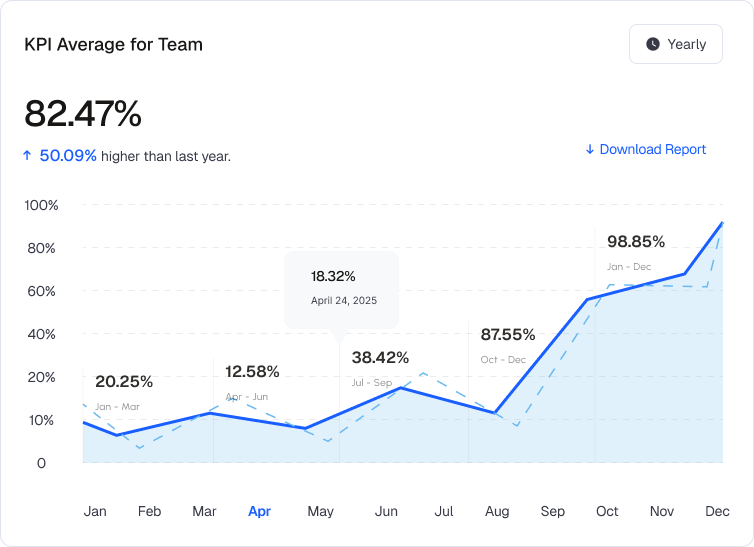Viewport: 754px width, 547px height.
Task: Click the clock icon in Yearly button
Action: click(653, 44)
